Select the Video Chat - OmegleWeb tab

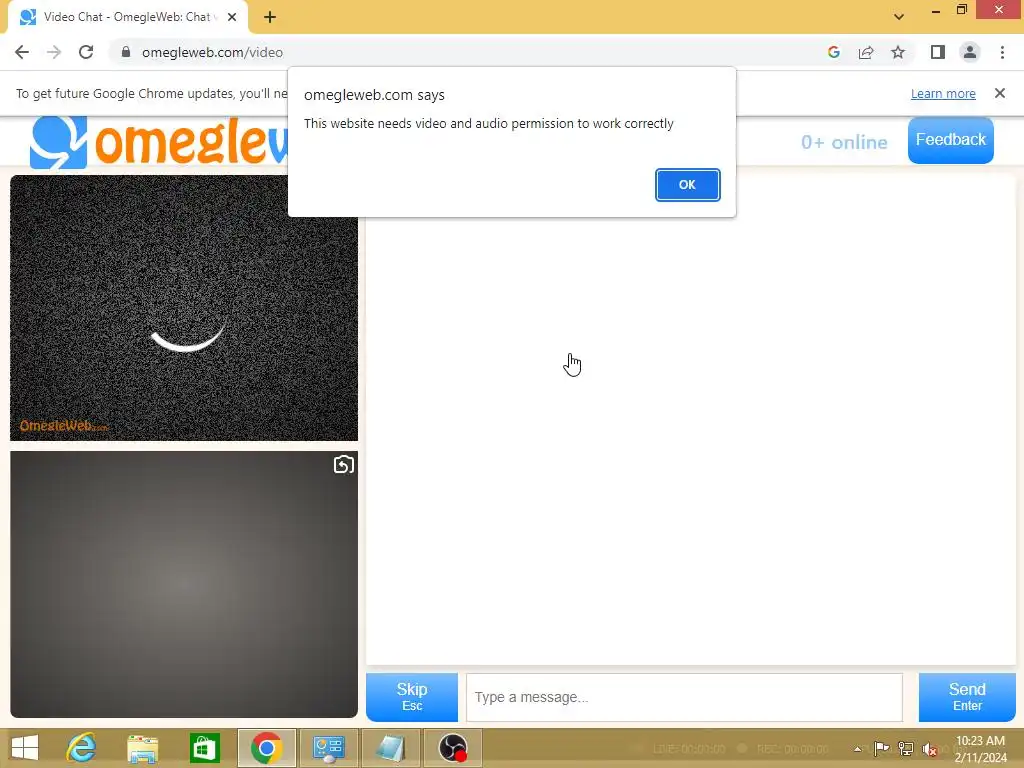tap(127, 17)
